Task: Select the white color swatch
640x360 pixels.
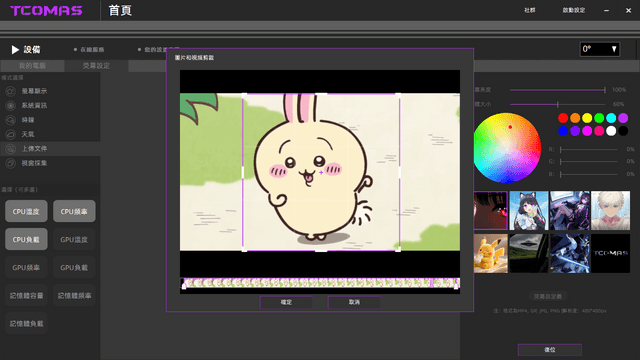Action: (611, 131)
